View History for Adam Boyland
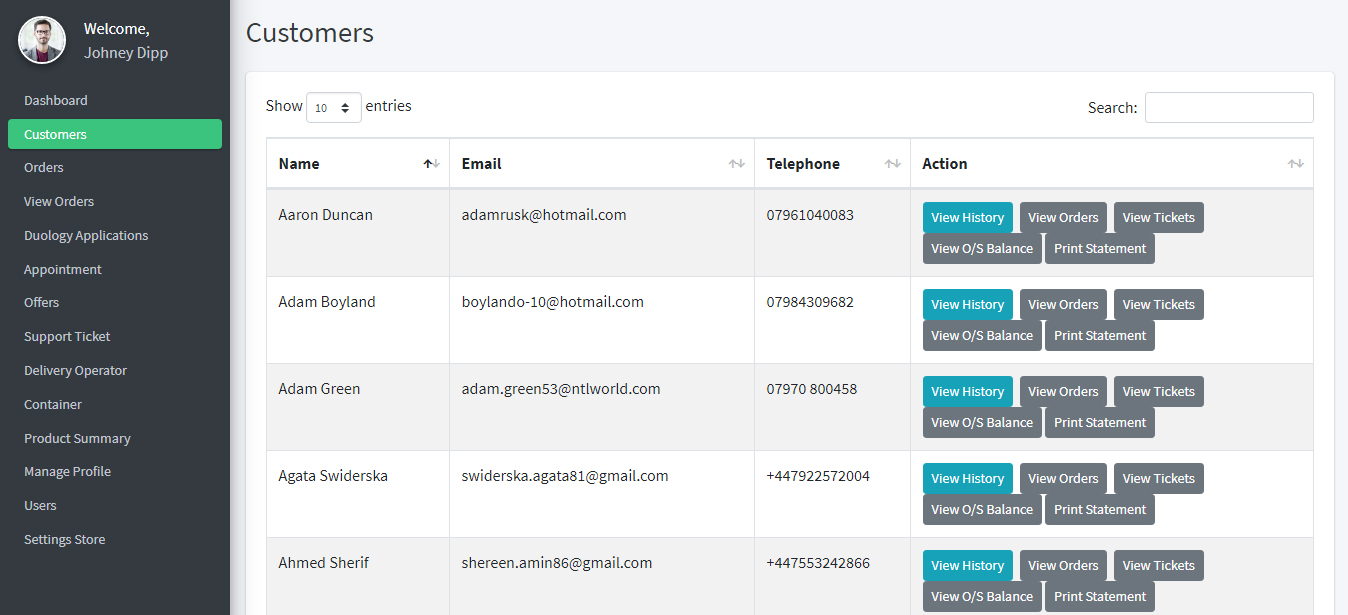 [x=967, y=304]
